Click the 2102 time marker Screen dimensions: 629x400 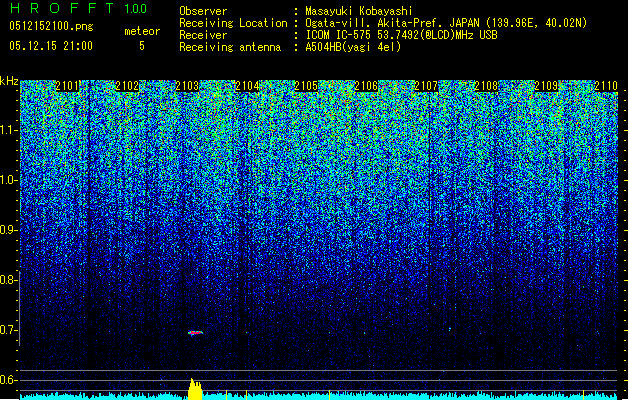pos(127,86)
